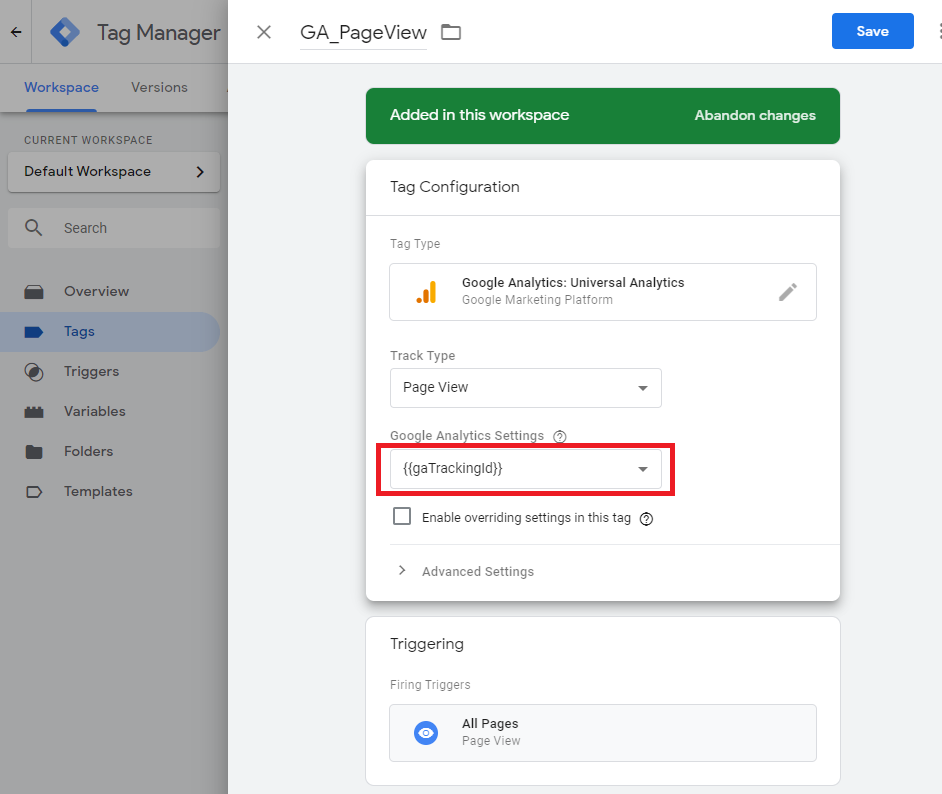Image resolution: width=942 pixels, height=794 pixels.
Task: Click the Variables icon in the sidebar
Action: click(34, 412)
